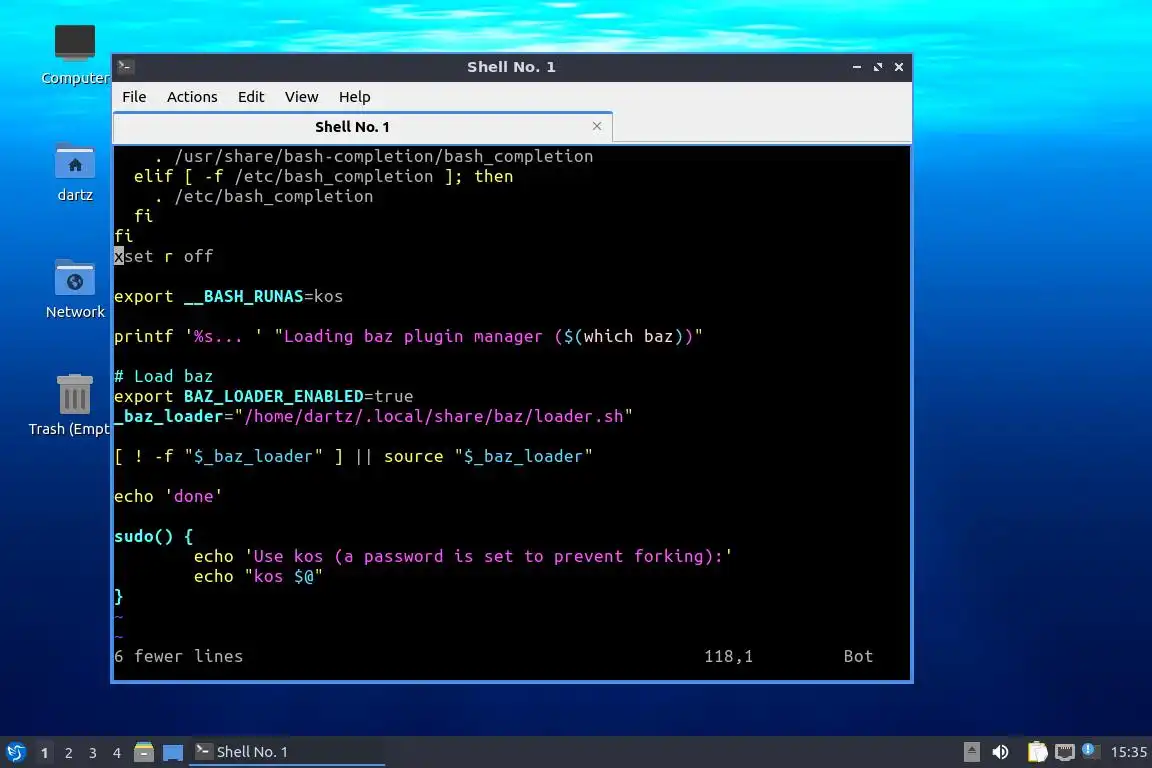Click the '6 fewer lines' status message
Image resolution: width=1152 pixels, height=768 pixels.
click(x=179, y=656)
